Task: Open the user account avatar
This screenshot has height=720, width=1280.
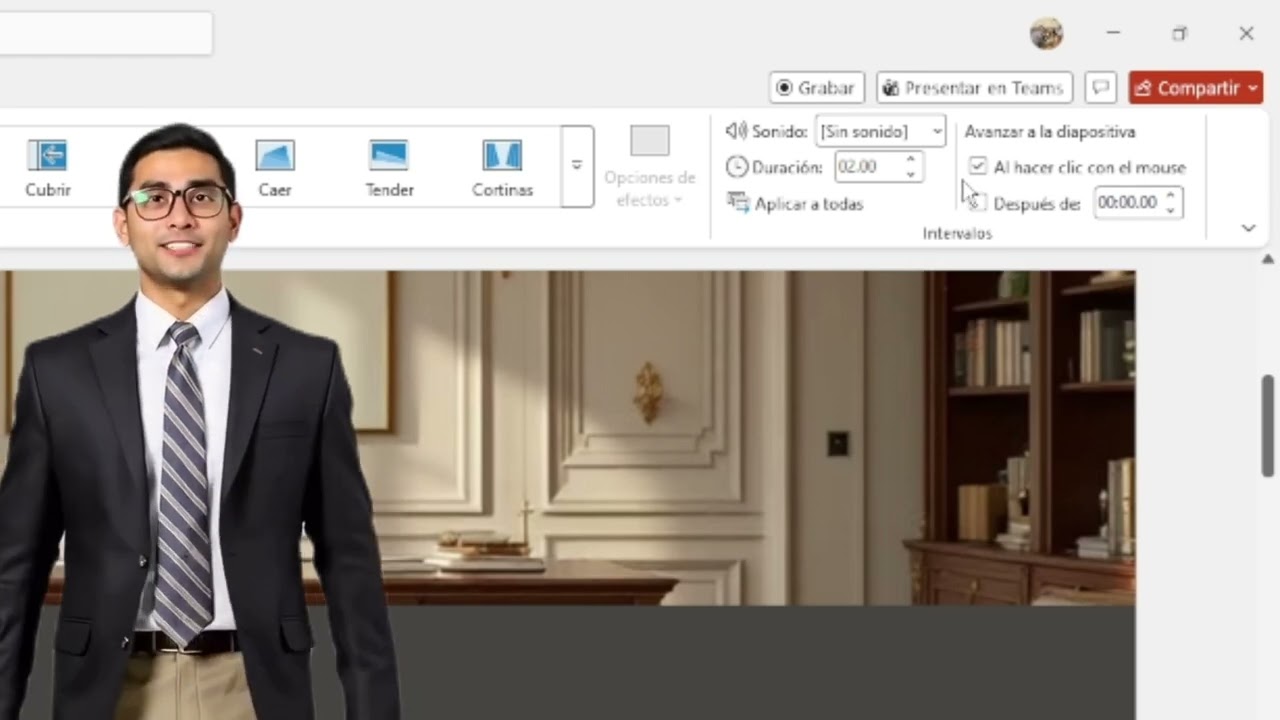Action: (1047, 34)
